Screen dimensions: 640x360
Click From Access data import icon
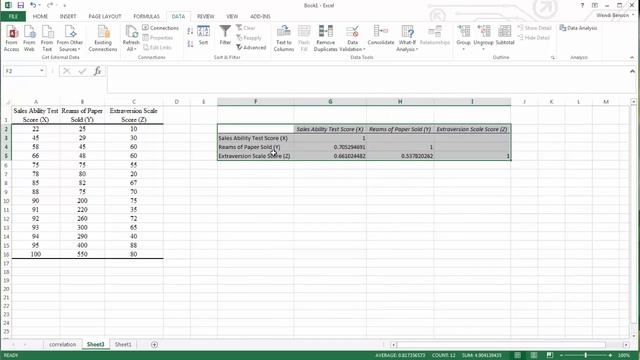pos(11,38)
